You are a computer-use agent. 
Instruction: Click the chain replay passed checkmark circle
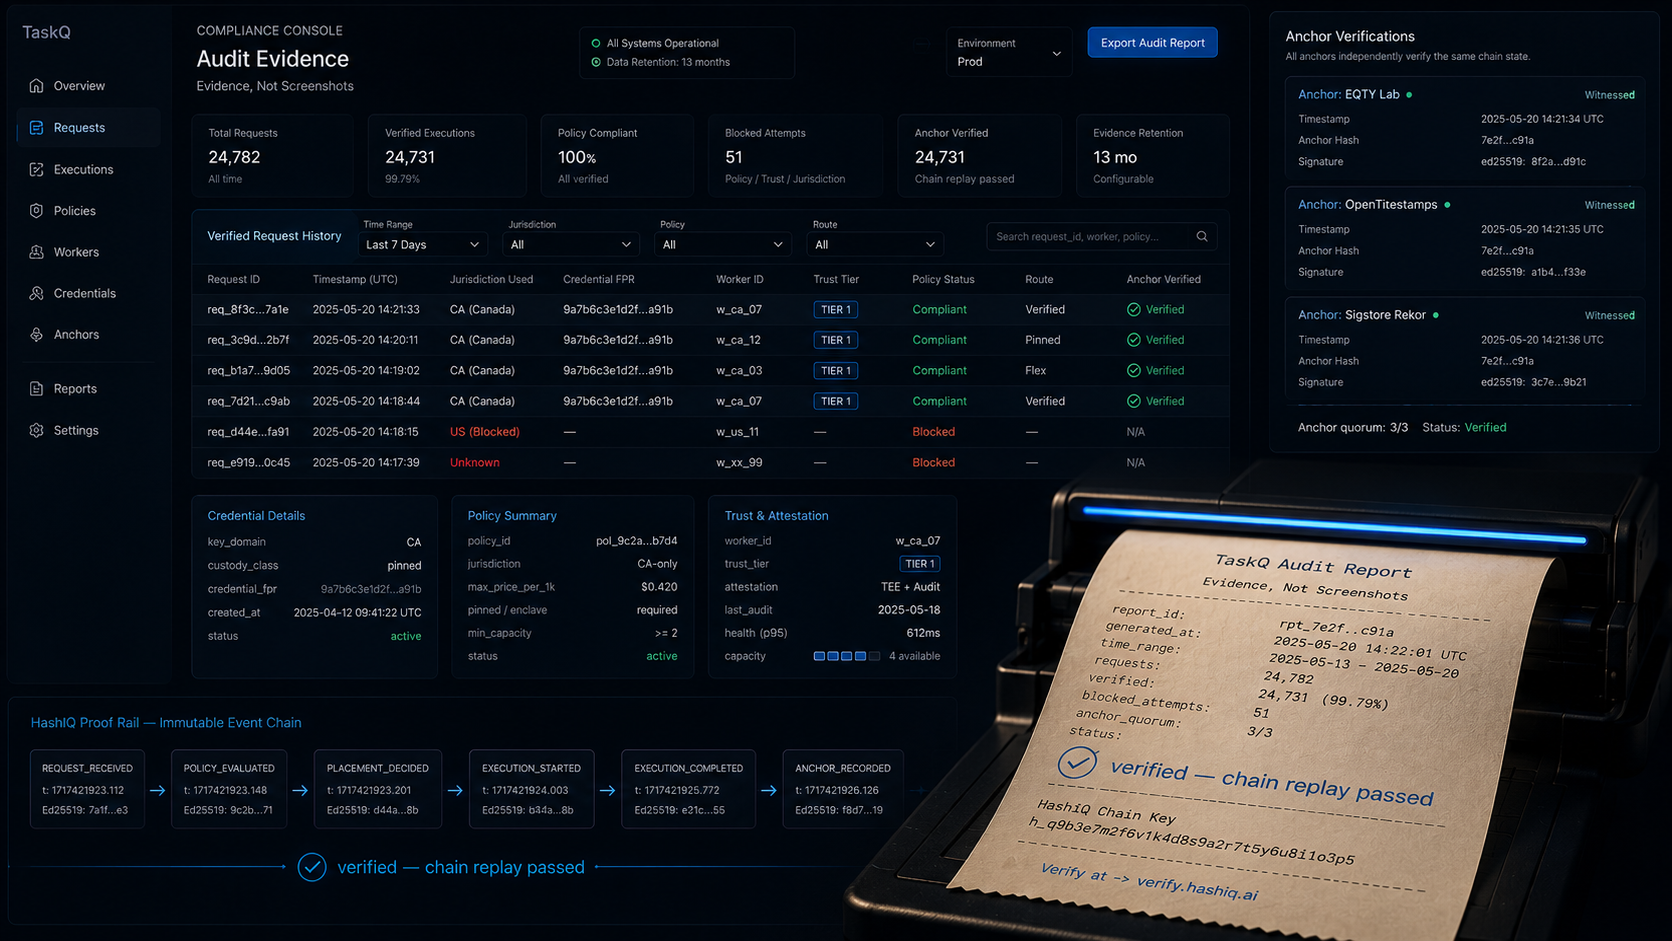tap(312, 867)
